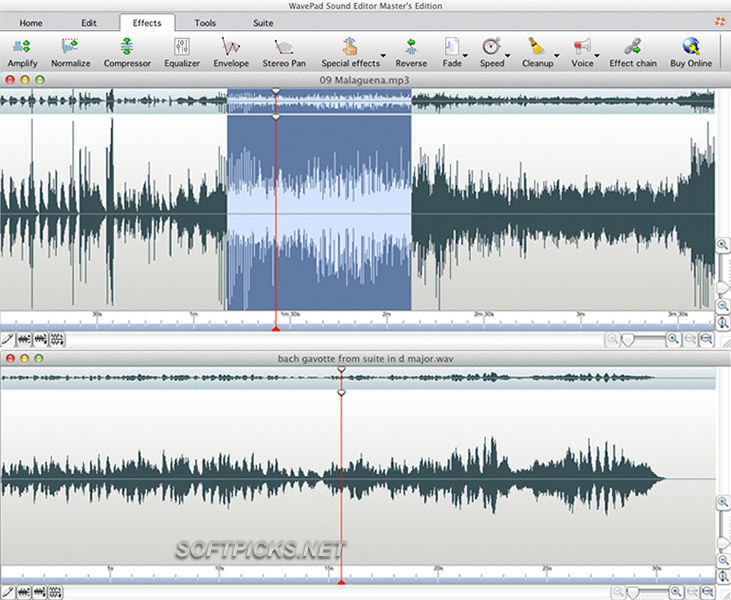Adjust vertical zoom slider in Malaguena window
Image resolution: width=731 pixels, height=600 pixels.
pos(723,290)
